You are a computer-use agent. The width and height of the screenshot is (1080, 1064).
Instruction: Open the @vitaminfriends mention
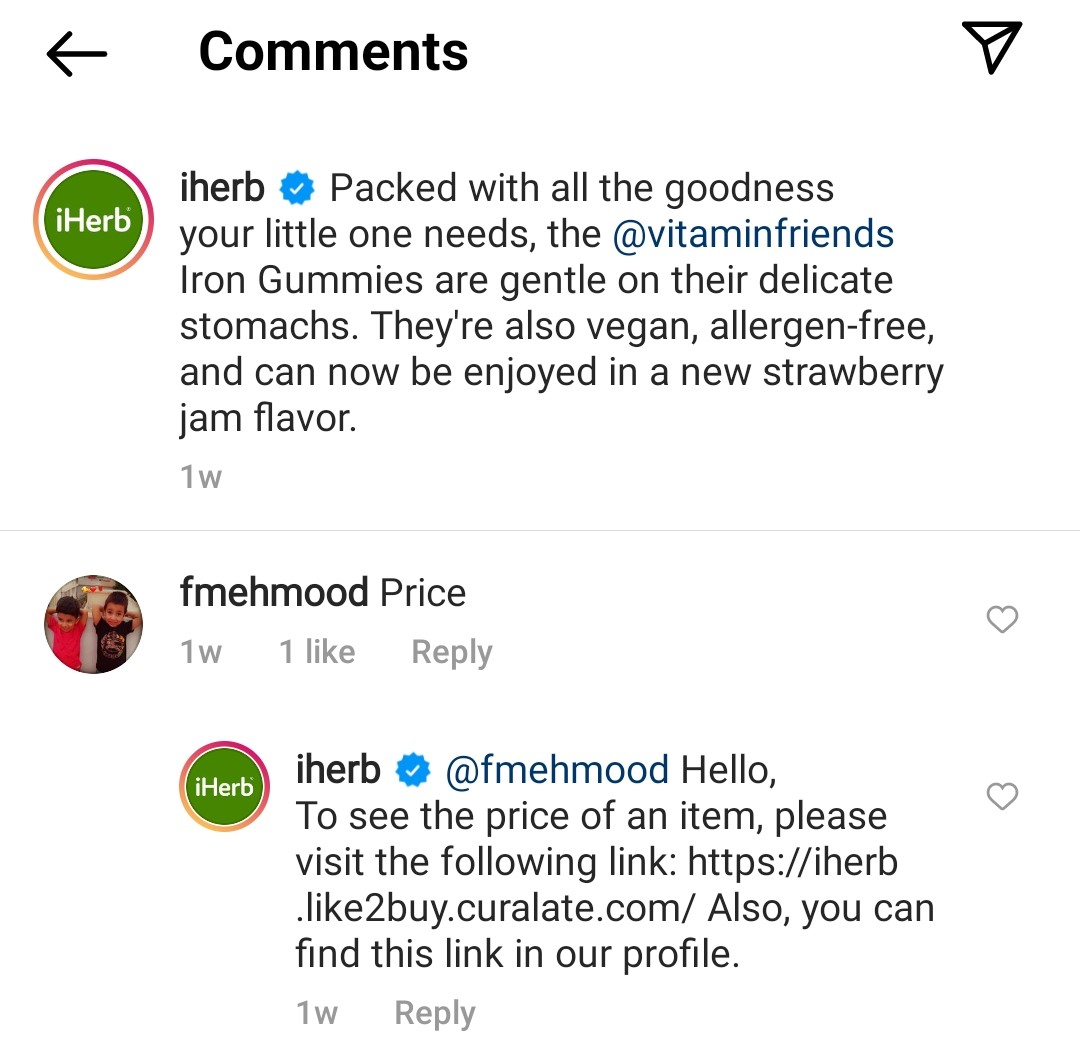(753, 234)
